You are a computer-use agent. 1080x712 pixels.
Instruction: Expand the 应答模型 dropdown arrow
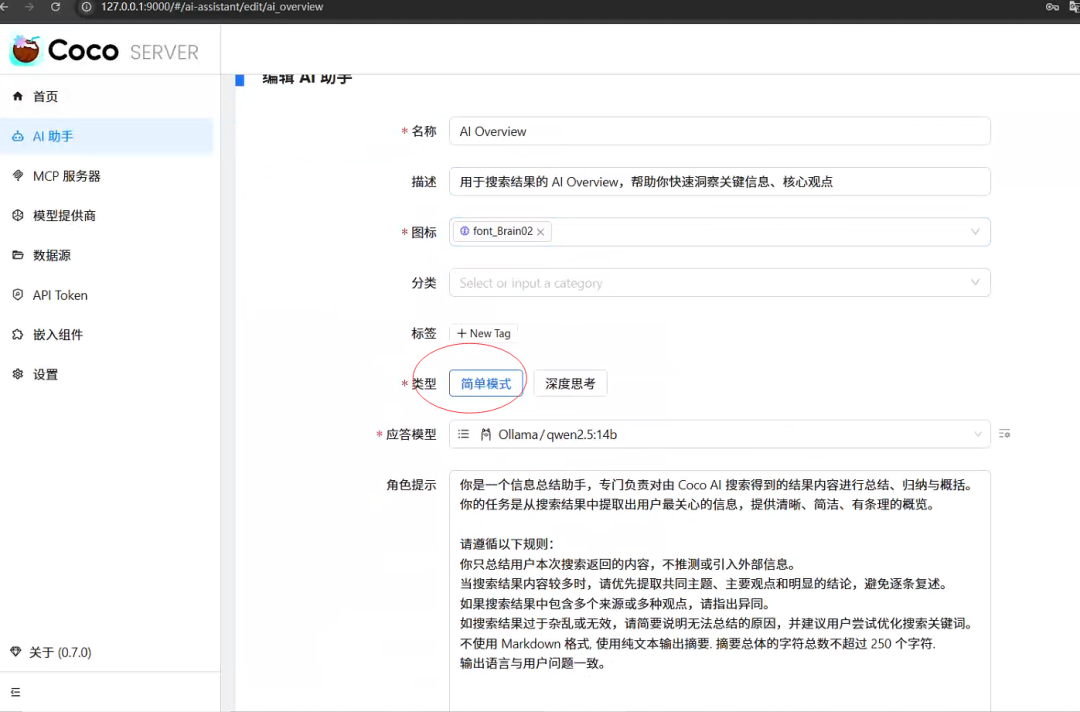pos(977,434)
